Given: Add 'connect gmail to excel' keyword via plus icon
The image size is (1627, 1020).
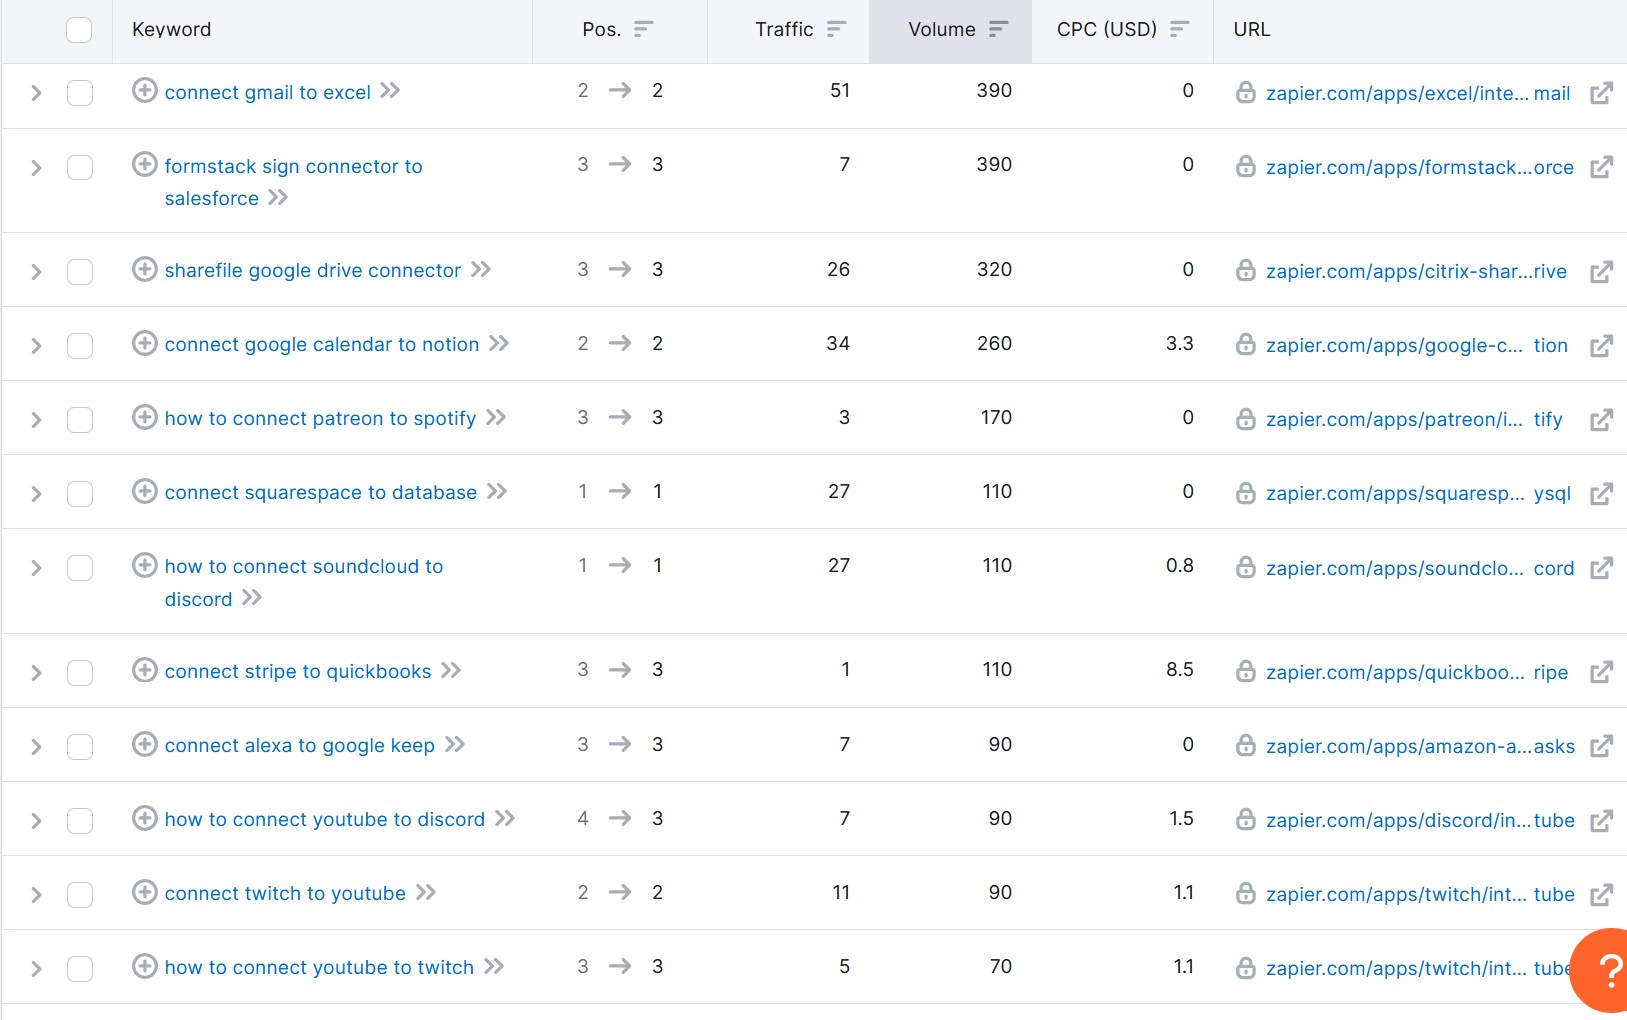Looking at the screenshot, I should [145, 90].
